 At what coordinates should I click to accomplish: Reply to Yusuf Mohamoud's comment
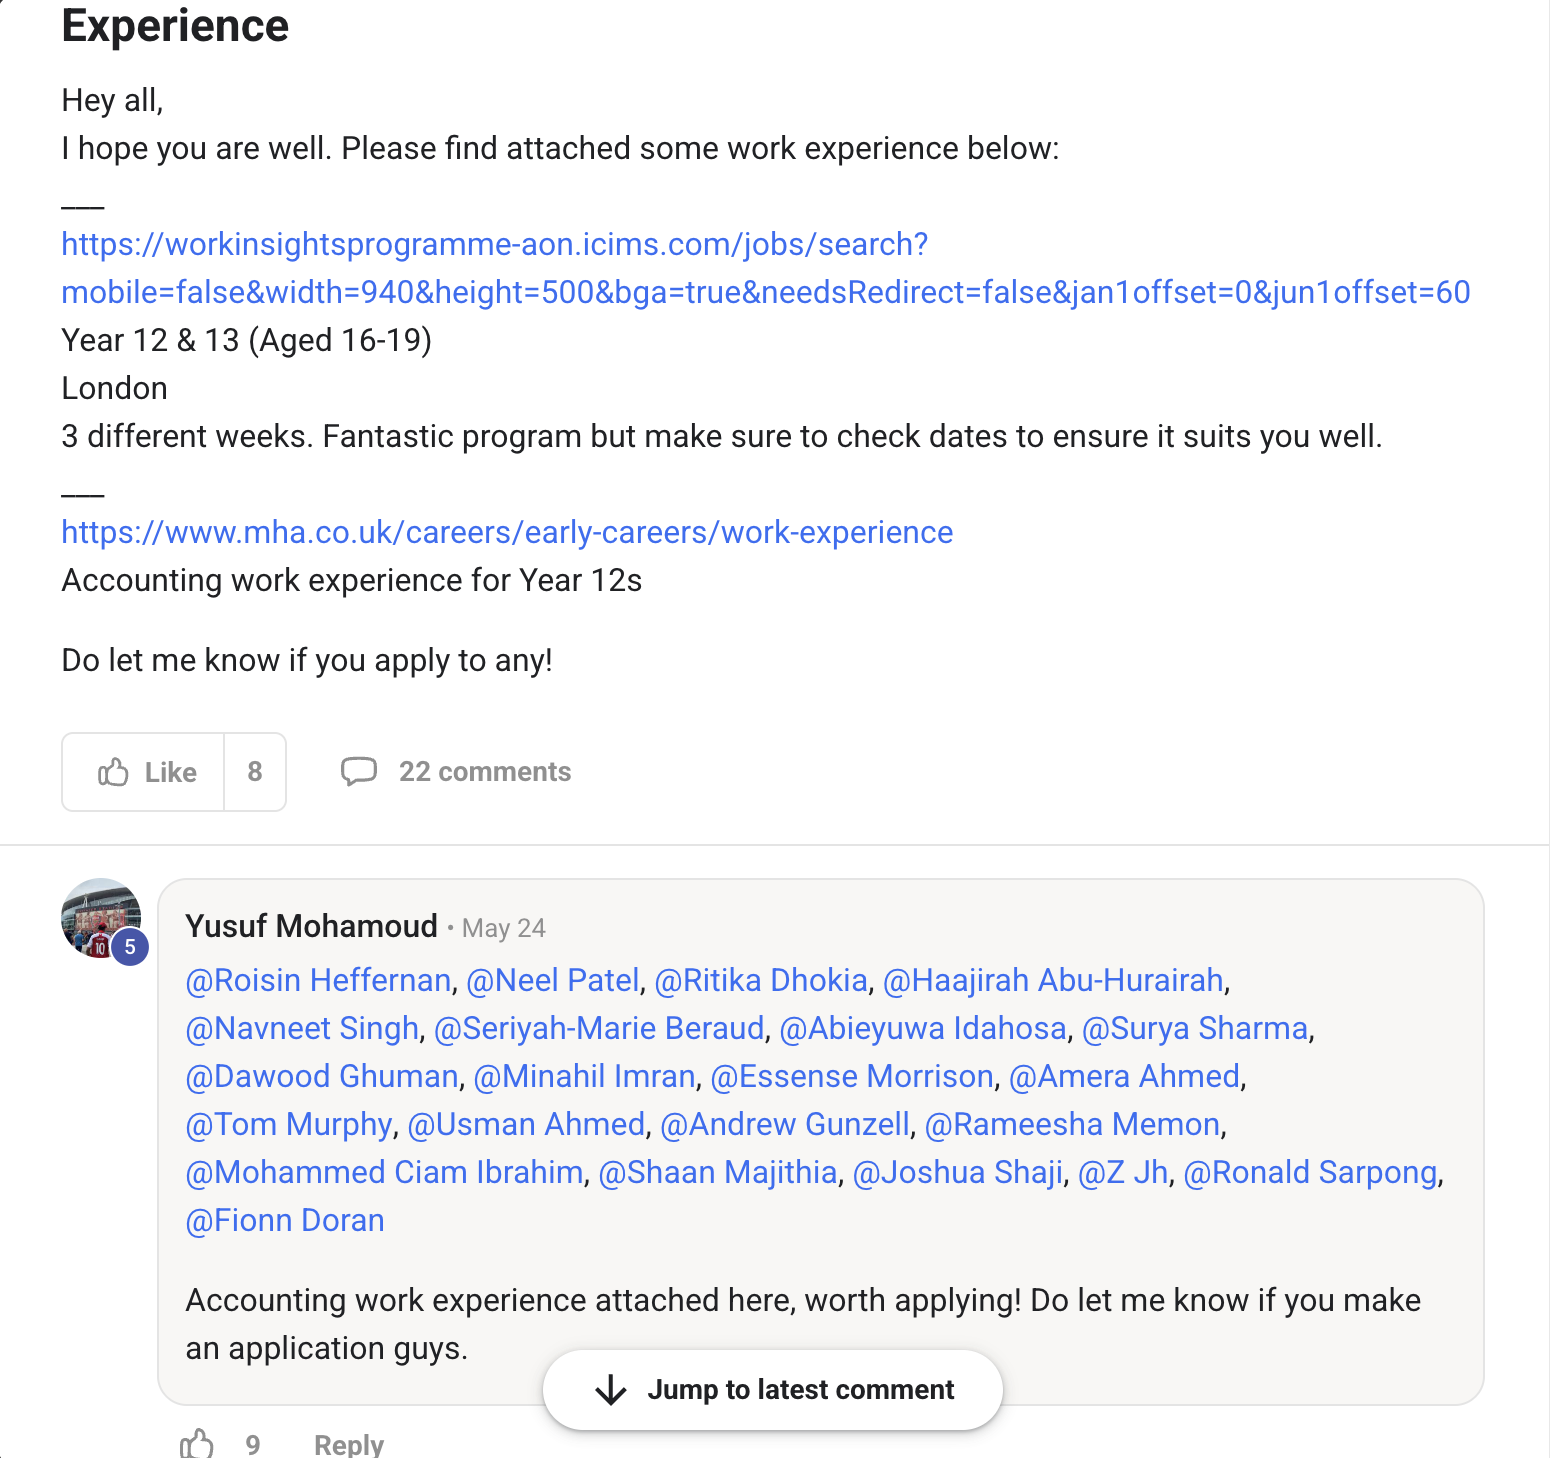point(349,1444)
